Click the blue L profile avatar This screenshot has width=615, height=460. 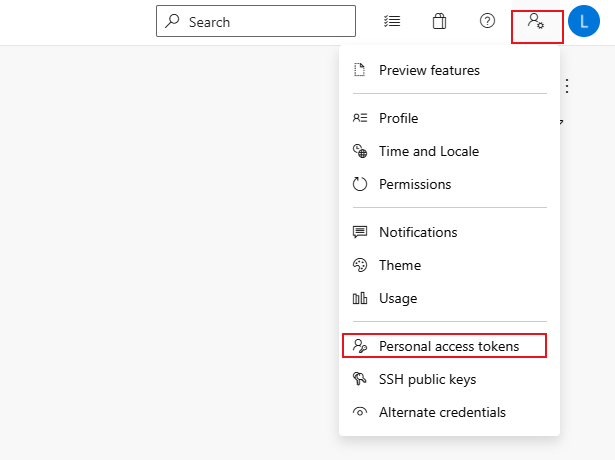pyautogui.click(x=584, y=21)
